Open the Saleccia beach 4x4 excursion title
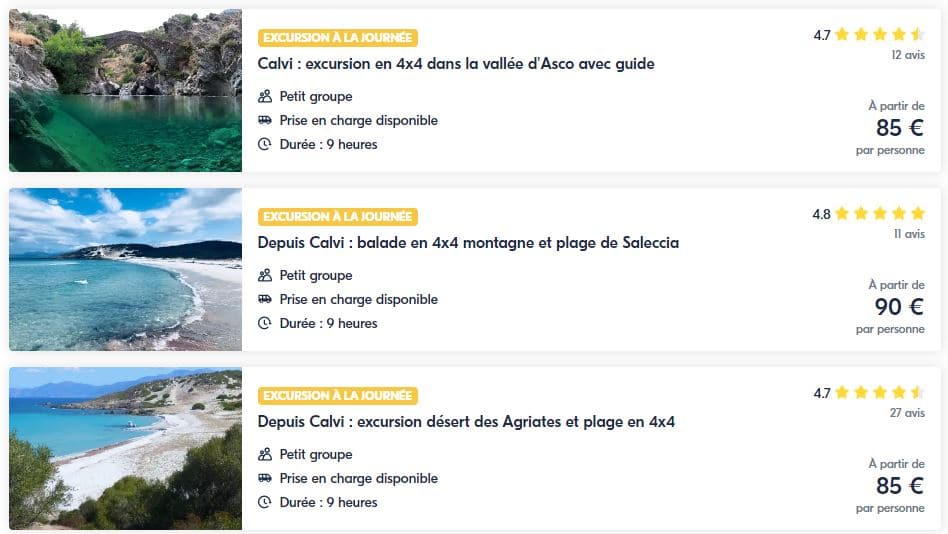 click(x=468, y=243)
